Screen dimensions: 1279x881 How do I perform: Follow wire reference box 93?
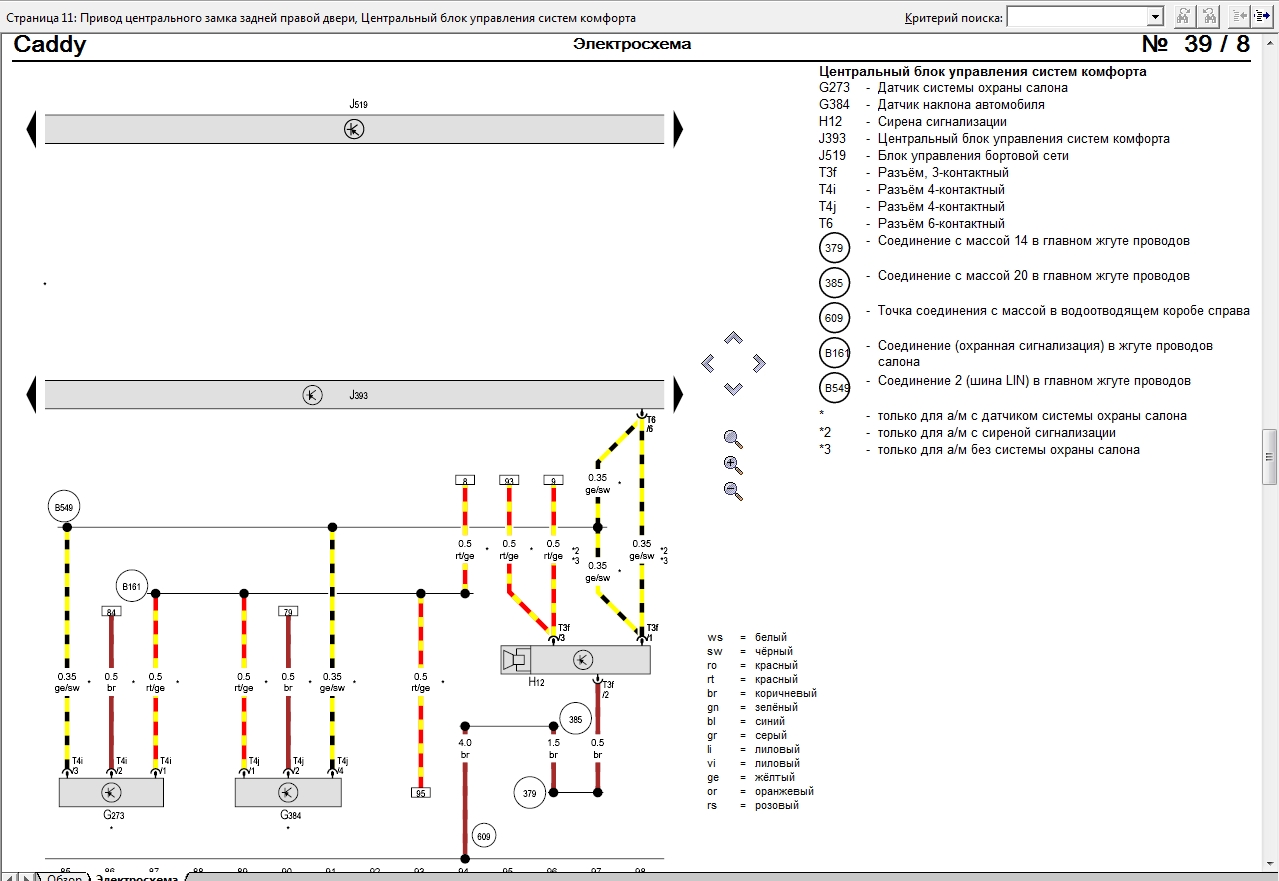(x=509, y=481)
